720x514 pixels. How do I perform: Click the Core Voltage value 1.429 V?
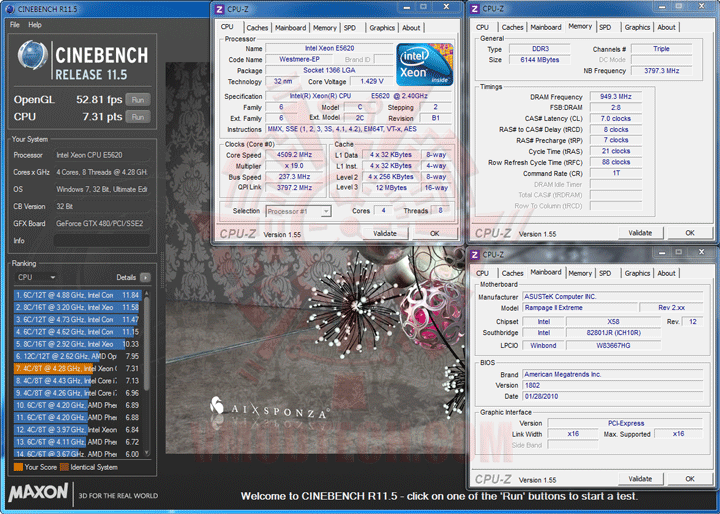pyautogui.click(x=371, y=81)
